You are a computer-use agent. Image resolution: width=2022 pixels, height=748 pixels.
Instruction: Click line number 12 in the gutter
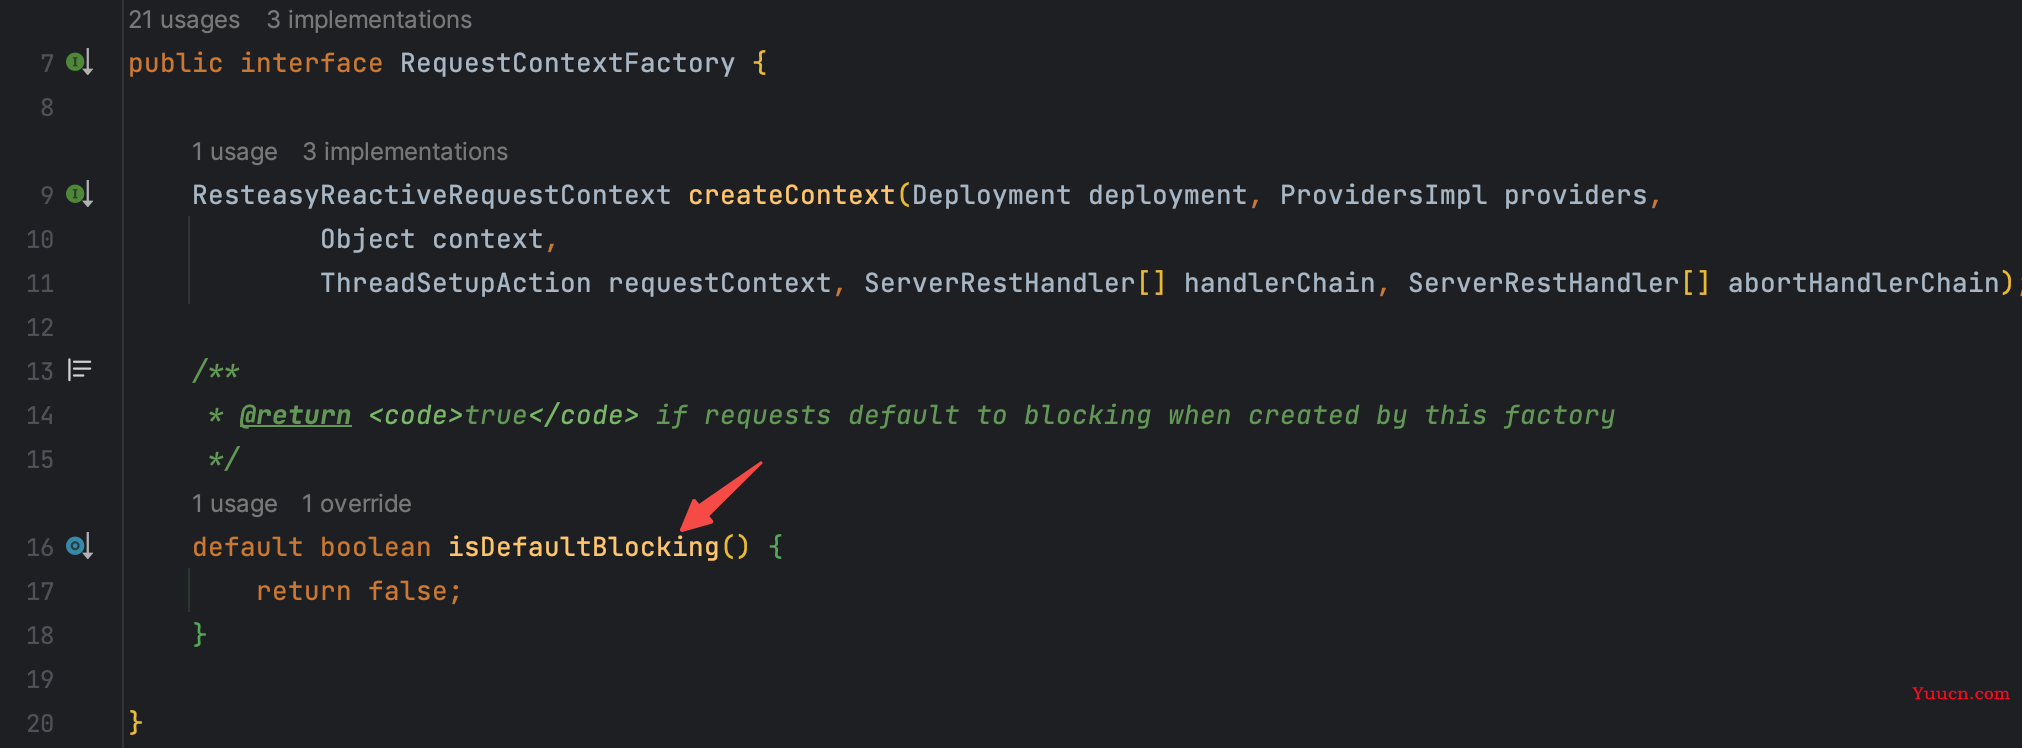[40, 327]
